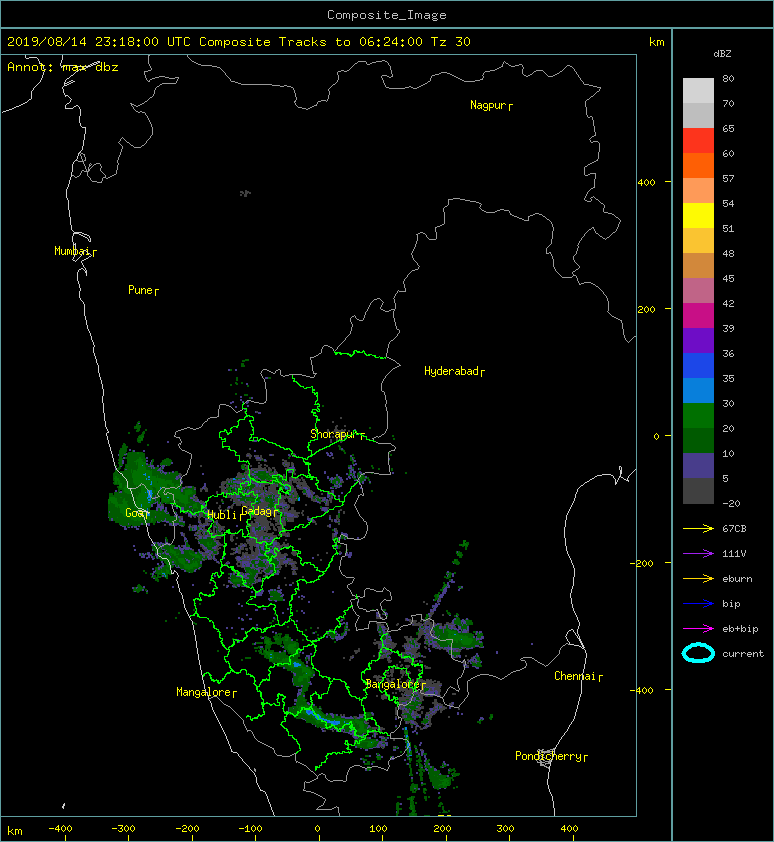This screenshot has width=774, height=842.
Task: Click the dBZ heading above color scale
Action: tap(722, 54)
